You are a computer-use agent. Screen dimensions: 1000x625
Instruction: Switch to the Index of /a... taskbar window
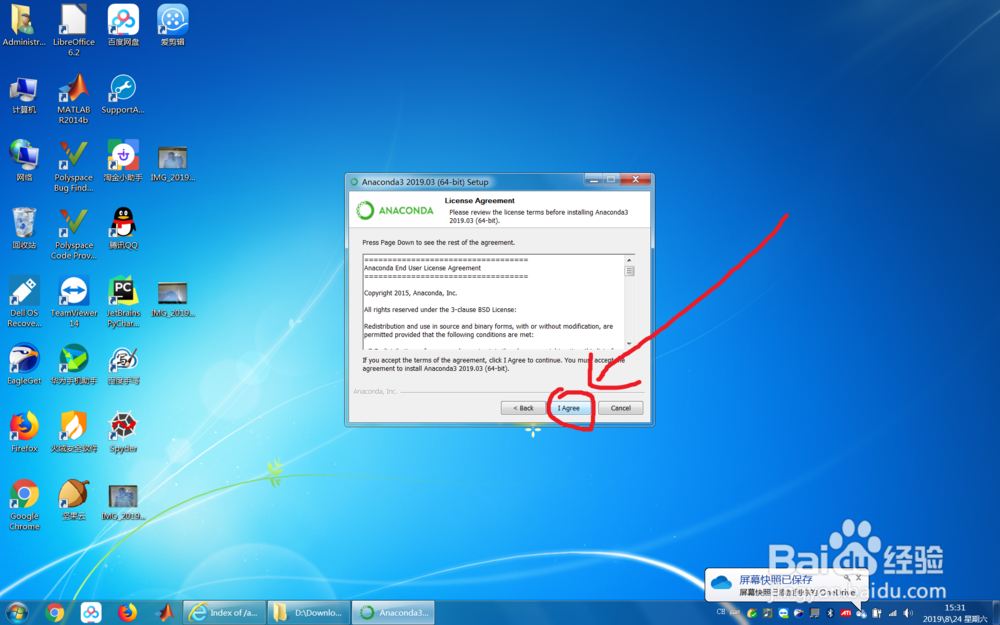tap(224, 613)
